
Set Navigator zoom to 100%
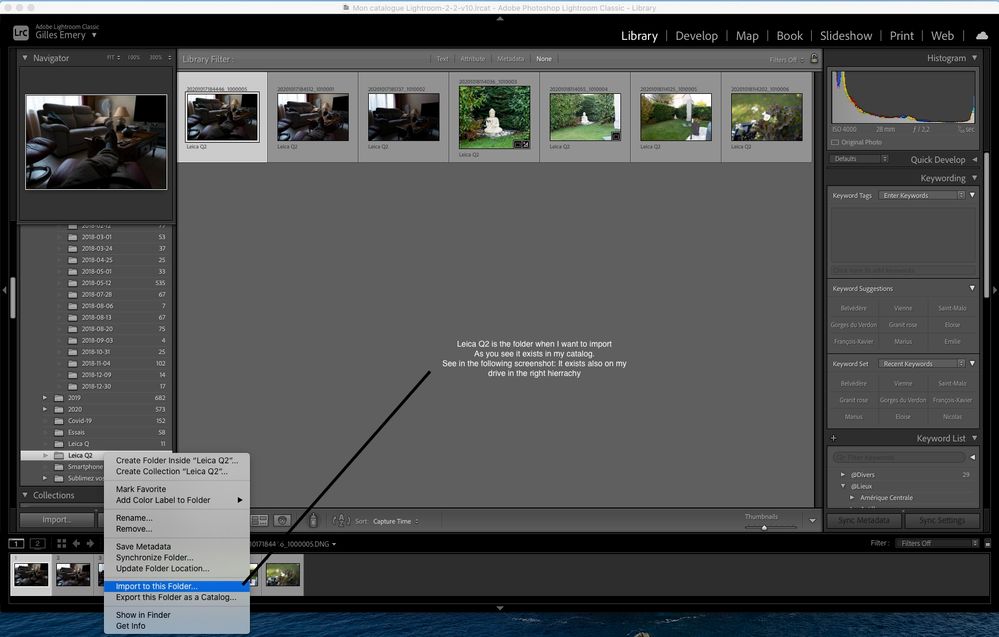(x=133, y=57)
